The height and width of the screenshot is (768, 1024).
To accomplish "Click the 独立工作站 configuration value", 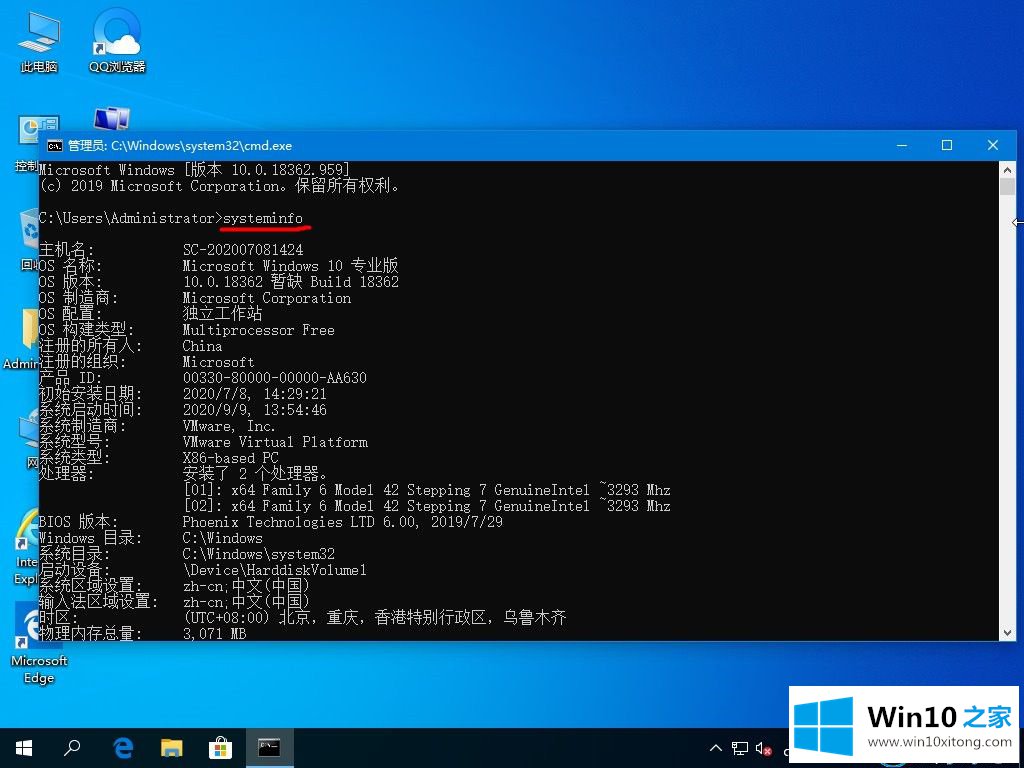I will [223, 314].
